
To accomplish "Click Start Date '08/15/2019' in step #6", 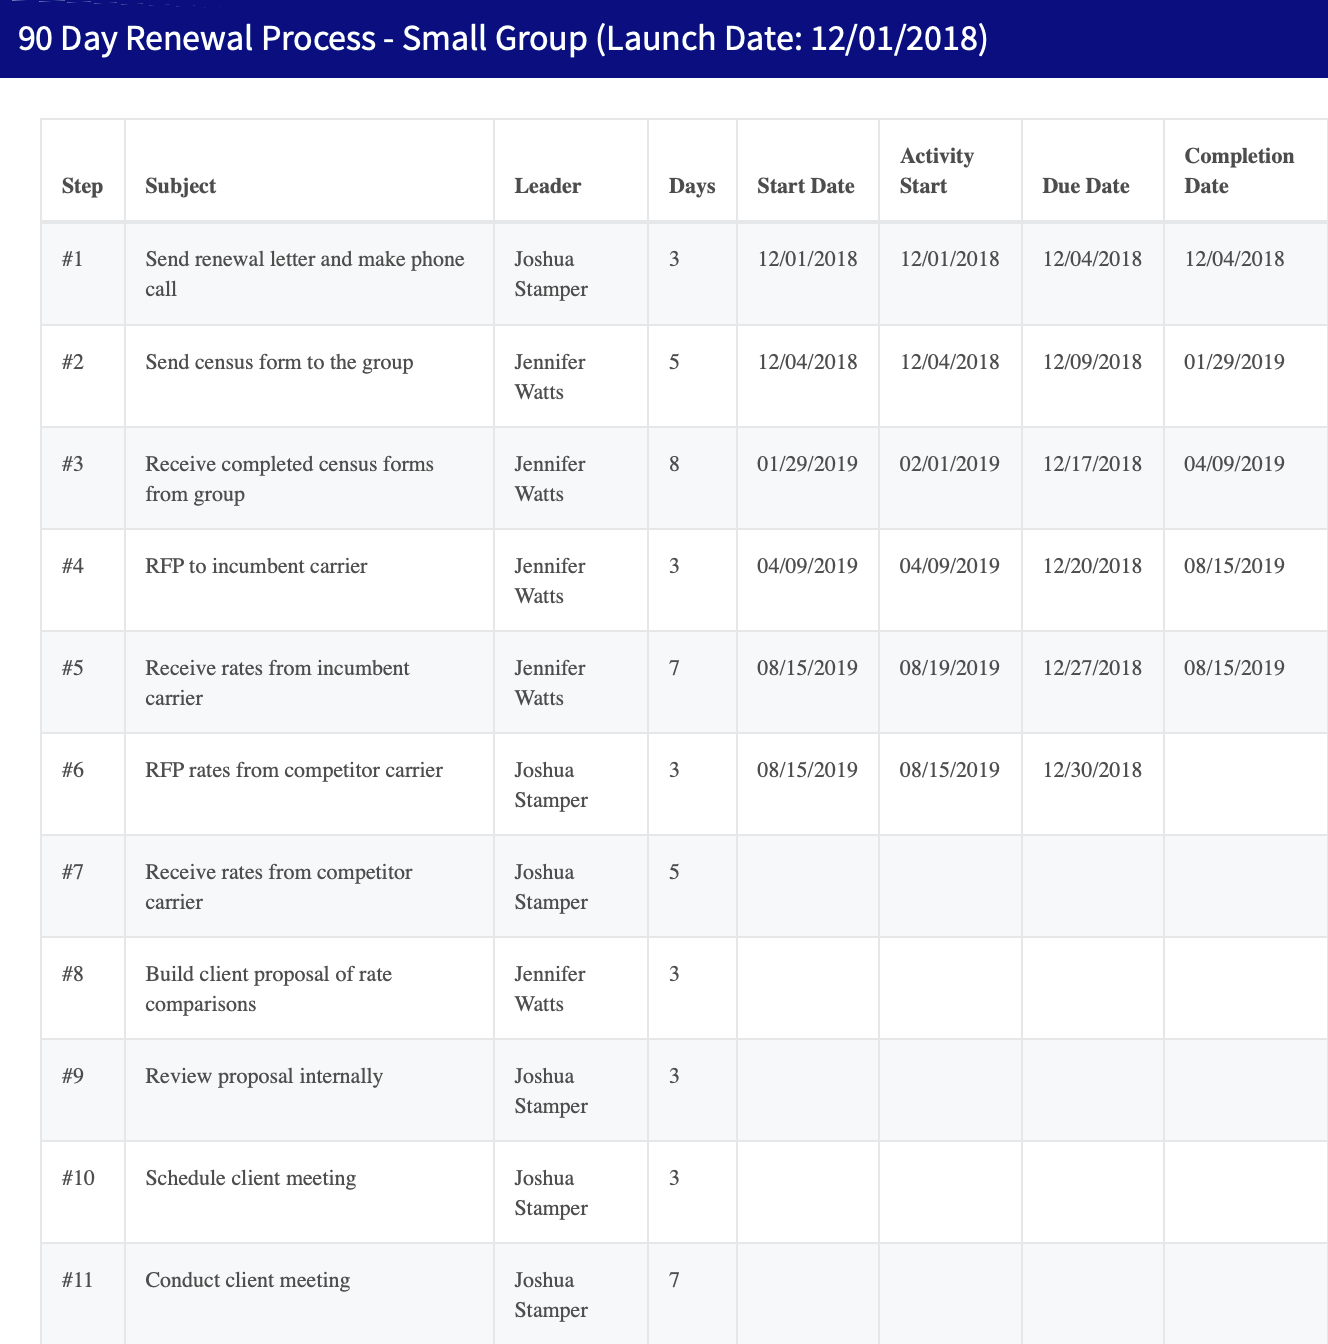I will [807, 770].
